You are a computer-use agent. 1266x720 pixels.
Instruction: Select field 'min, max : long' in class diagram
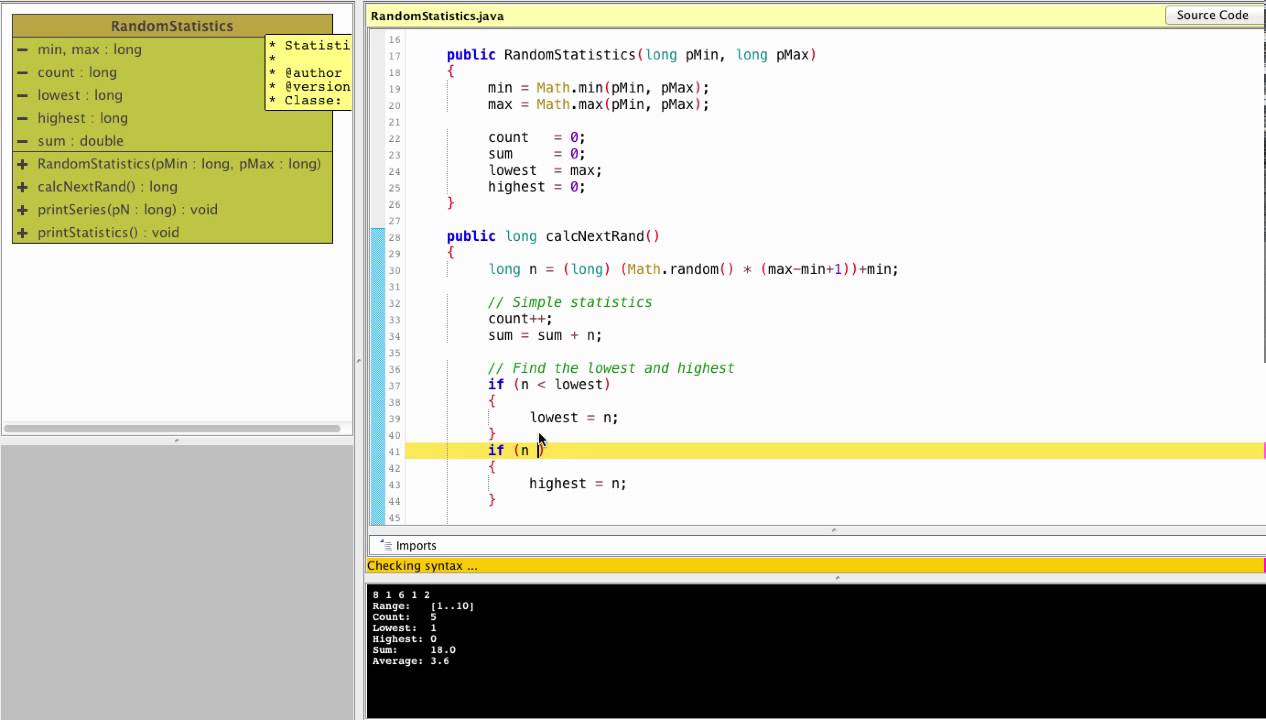(x=89, y=49)
